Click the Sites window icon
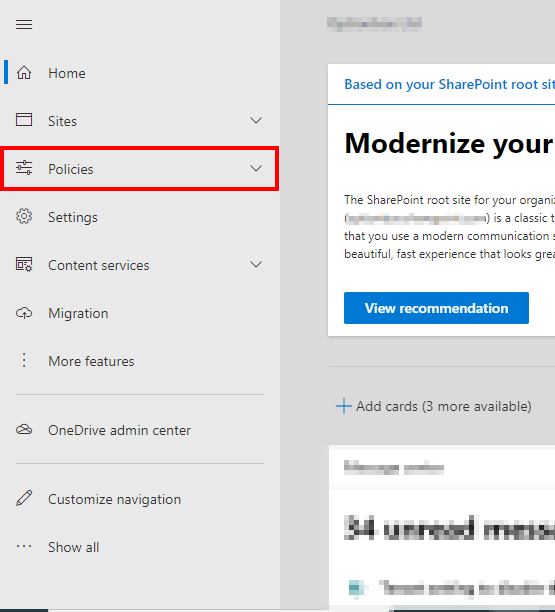Viewport: 555px width, 612px height. [x=24, y=120]
